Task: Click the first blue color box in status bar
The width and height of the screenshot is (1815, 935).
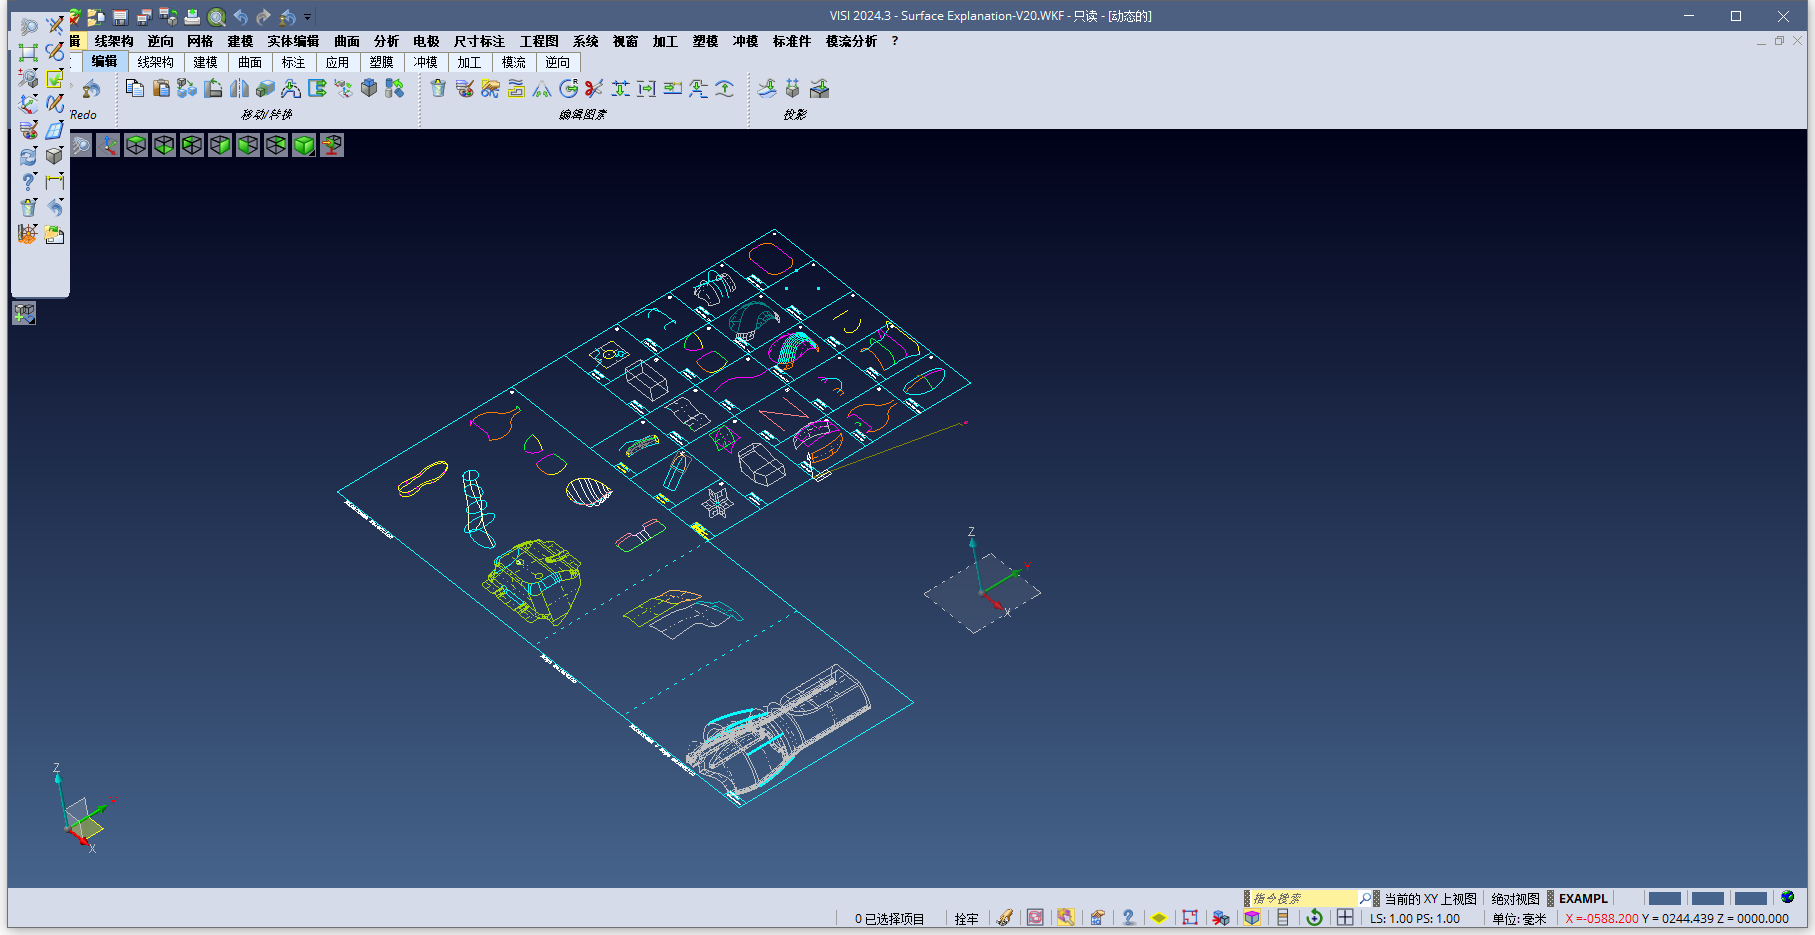Action: 1664,898
